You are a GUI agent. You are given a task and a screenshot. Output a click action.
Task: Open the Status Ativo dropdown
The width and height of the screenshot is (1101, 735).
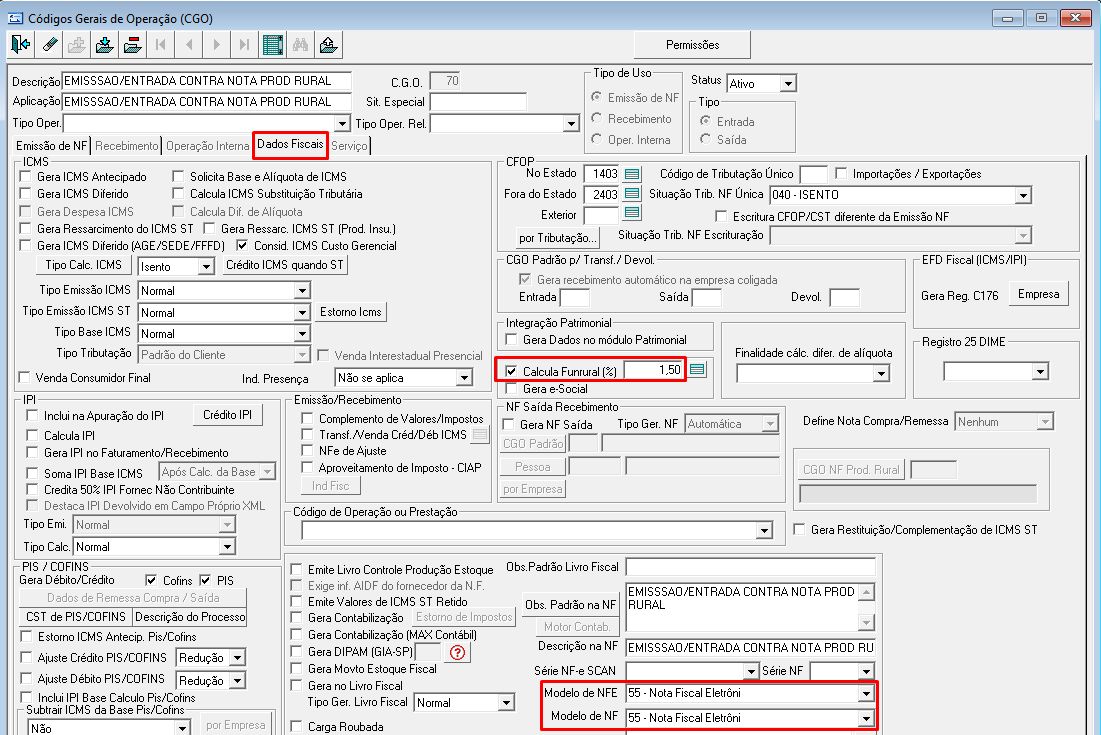789,84
